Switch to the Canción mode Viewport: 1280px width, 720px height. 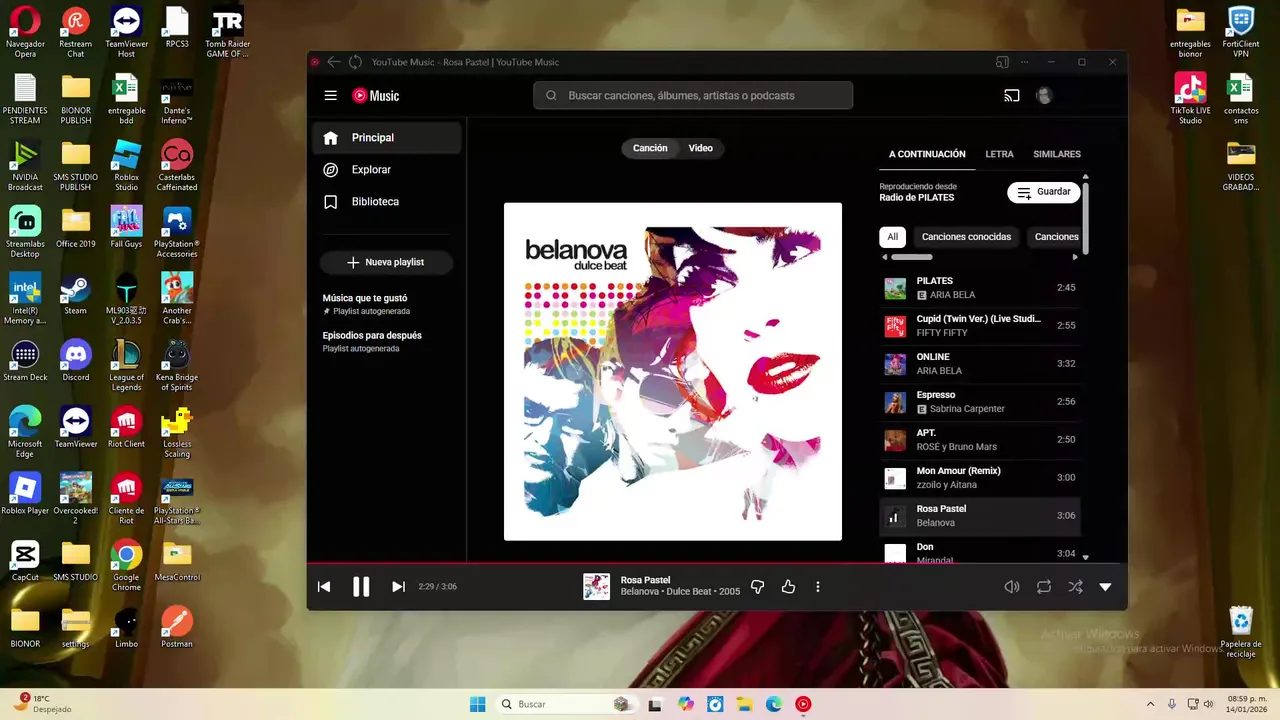coord(650,148)
